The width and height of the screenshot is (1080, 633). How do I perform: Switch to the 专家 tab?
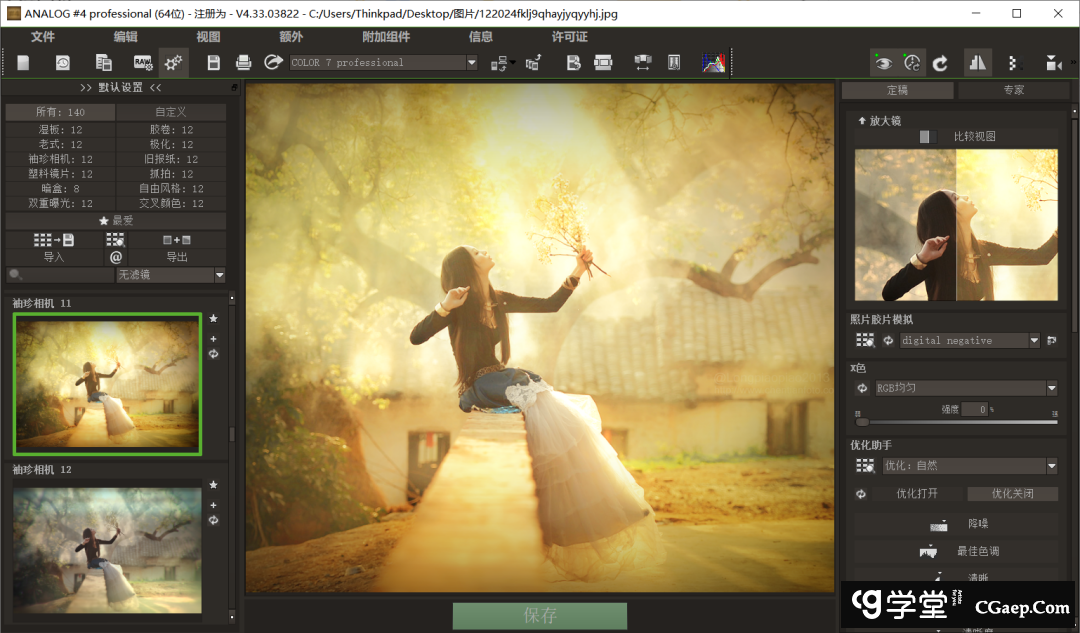(x=1013, y=90)
